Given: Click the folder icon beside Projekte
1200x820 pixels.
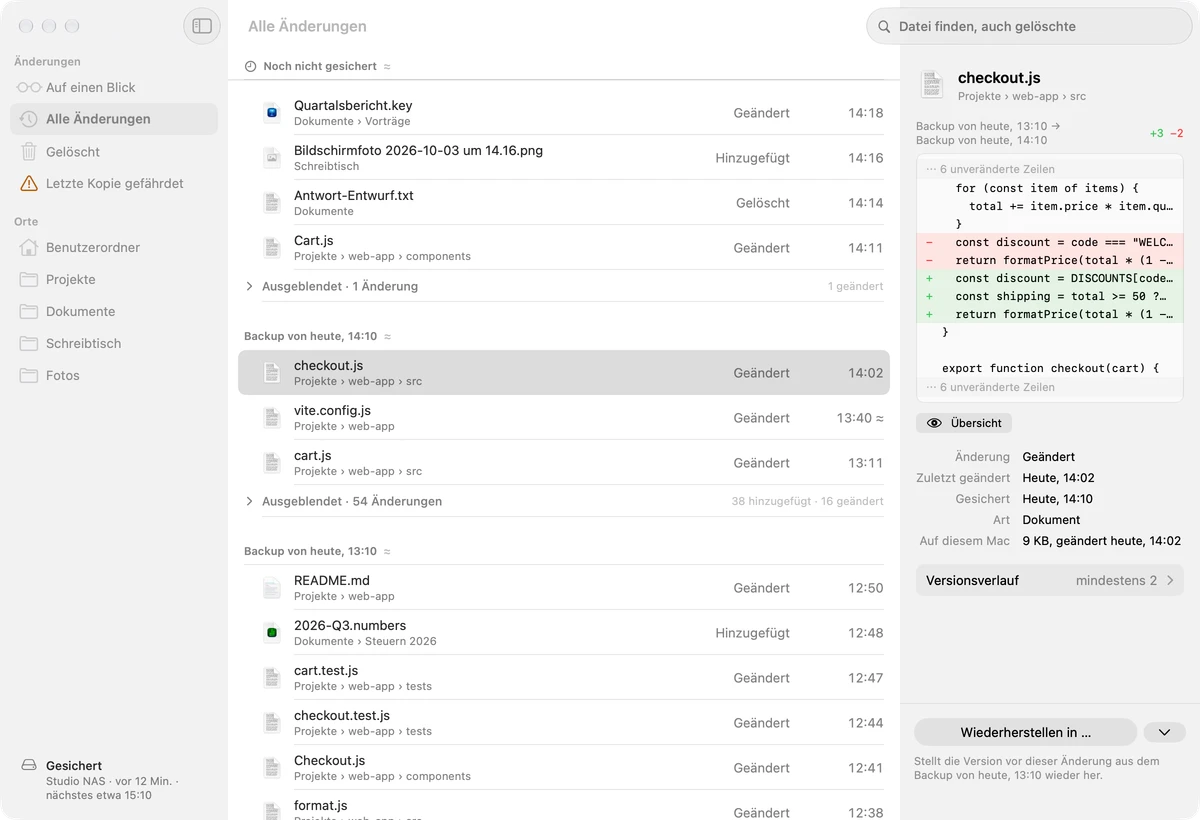Looking at the screenshot, I should pyautogui.click(x=29, y=280).
